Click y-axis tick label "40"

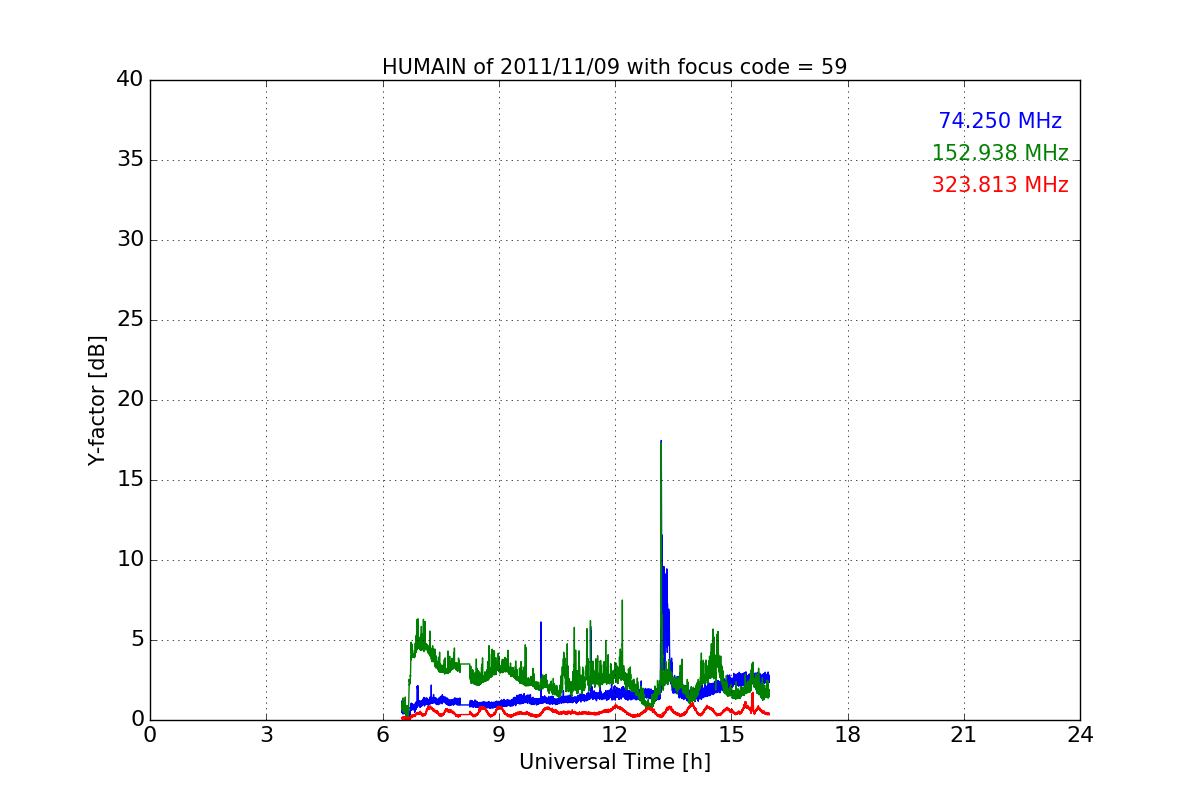click(130, 80)
